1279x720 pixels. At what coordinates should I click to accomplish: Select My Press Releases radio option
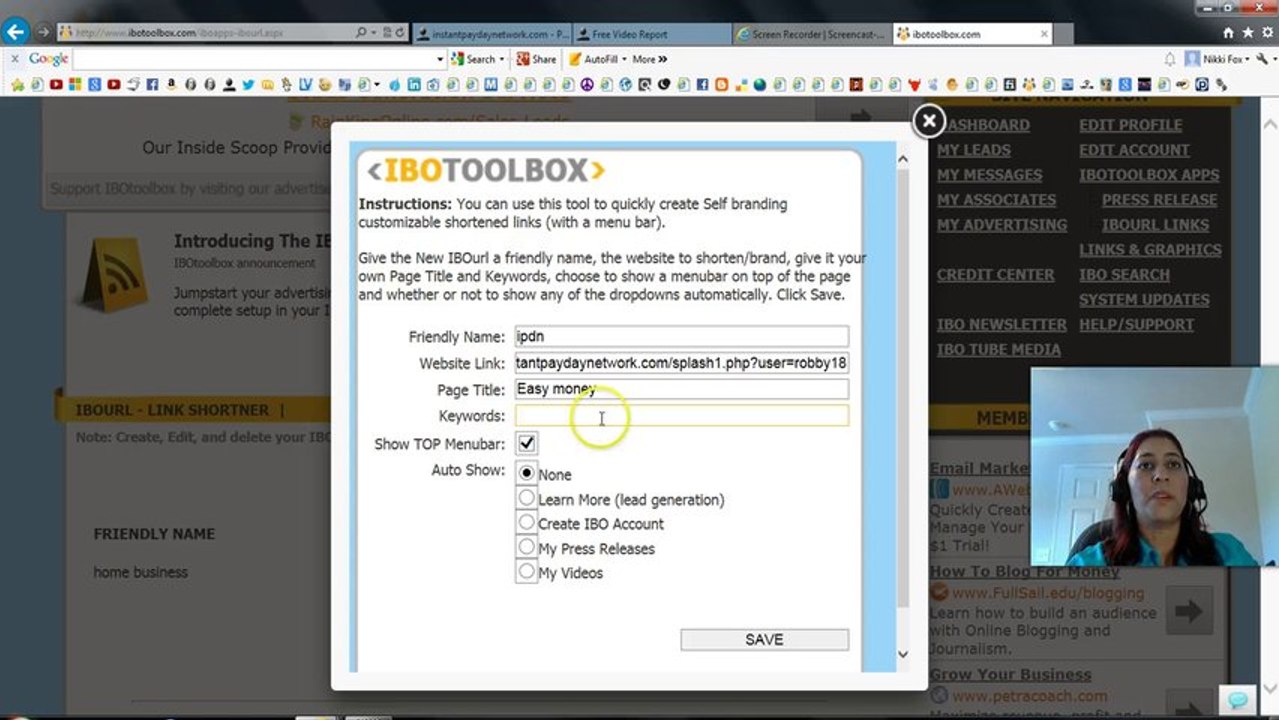click(x=526, y=547)
